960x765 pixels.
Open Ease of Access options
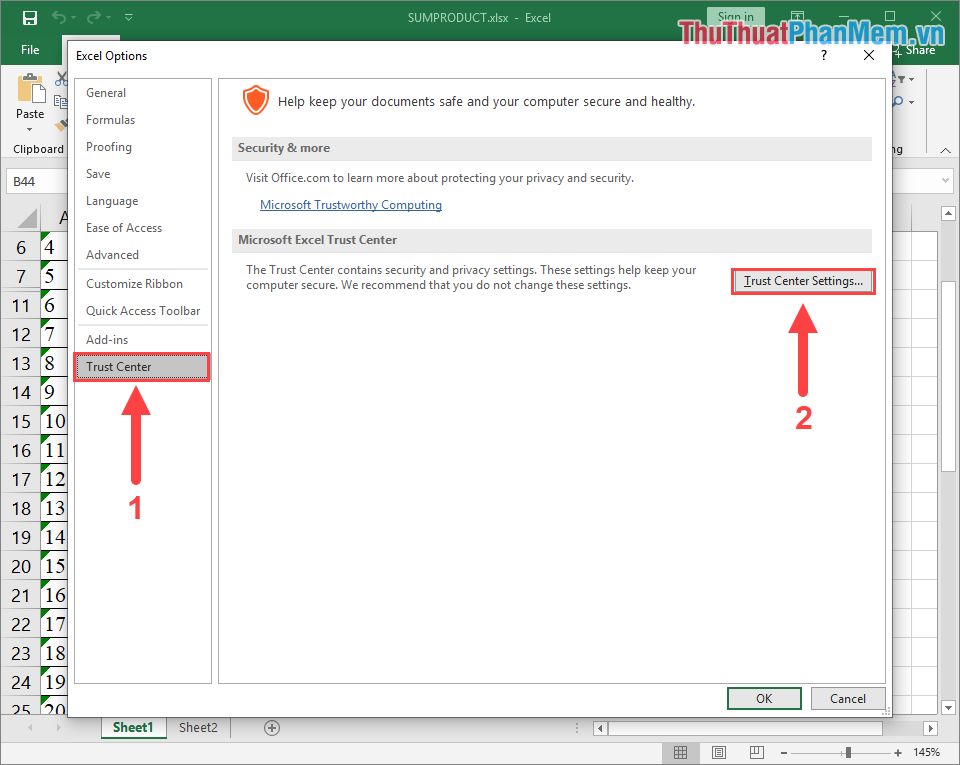tap(142, 228)
